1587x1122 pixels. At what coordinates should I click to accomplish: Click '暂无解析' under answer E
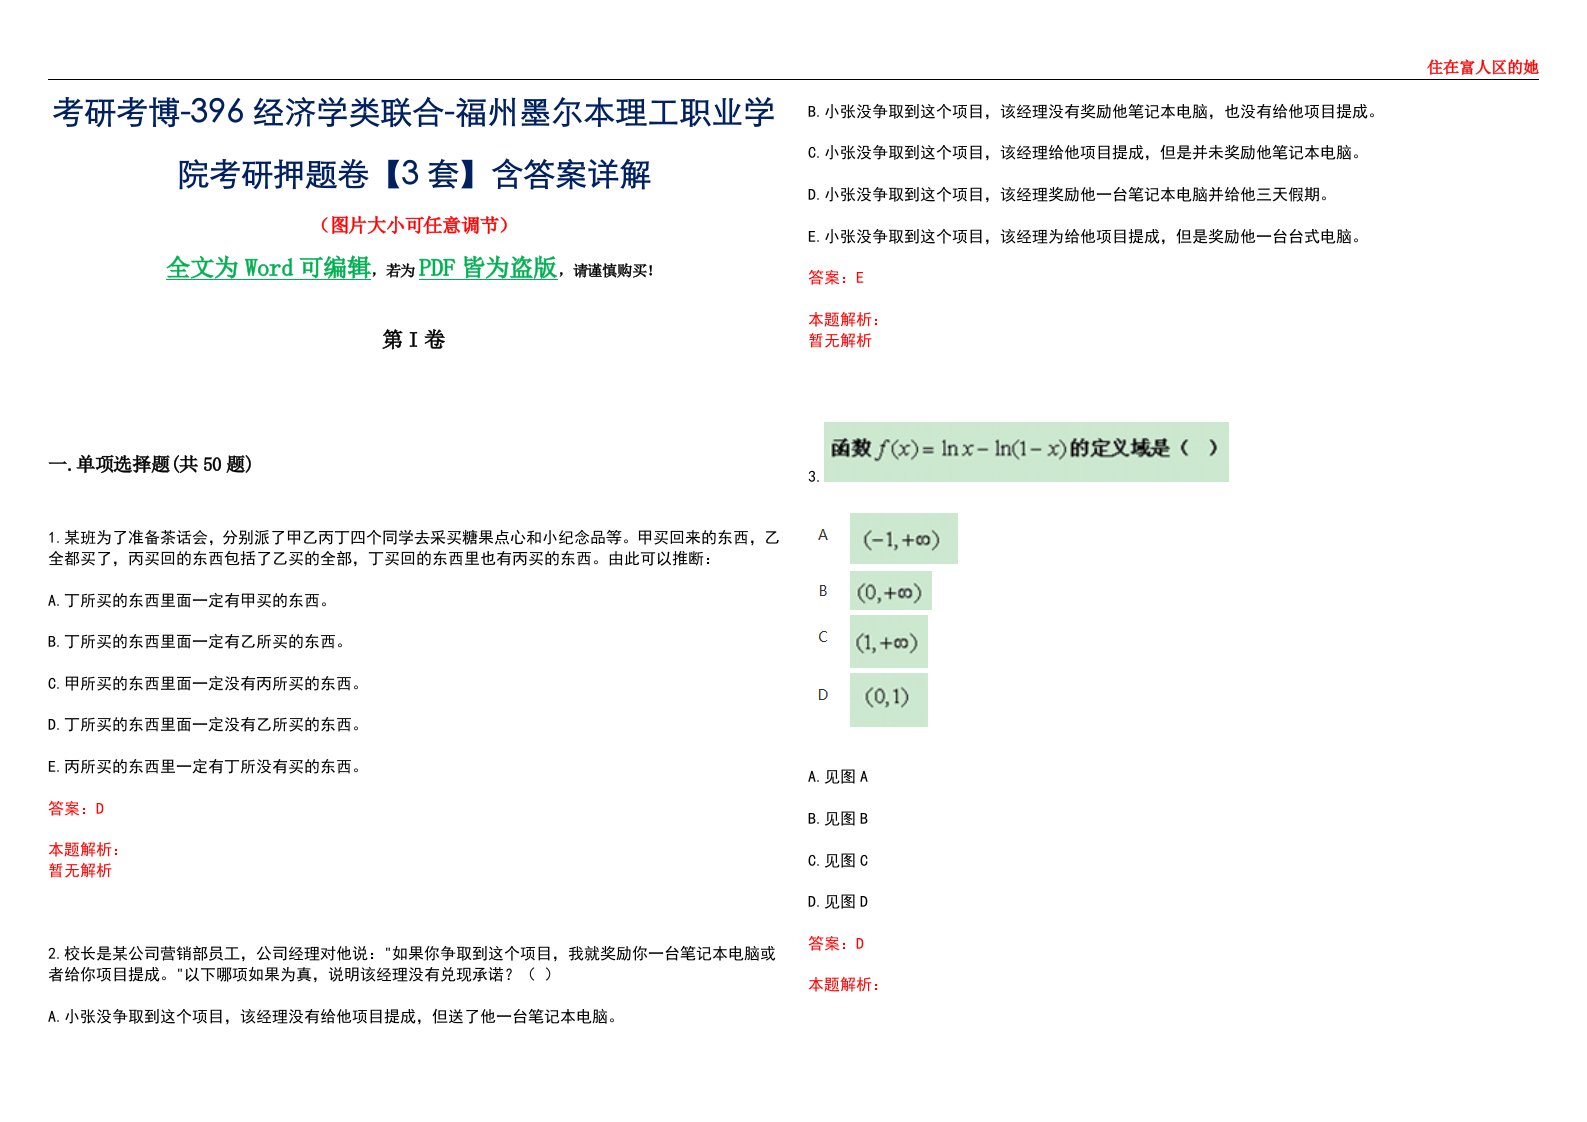pos(840,341)
